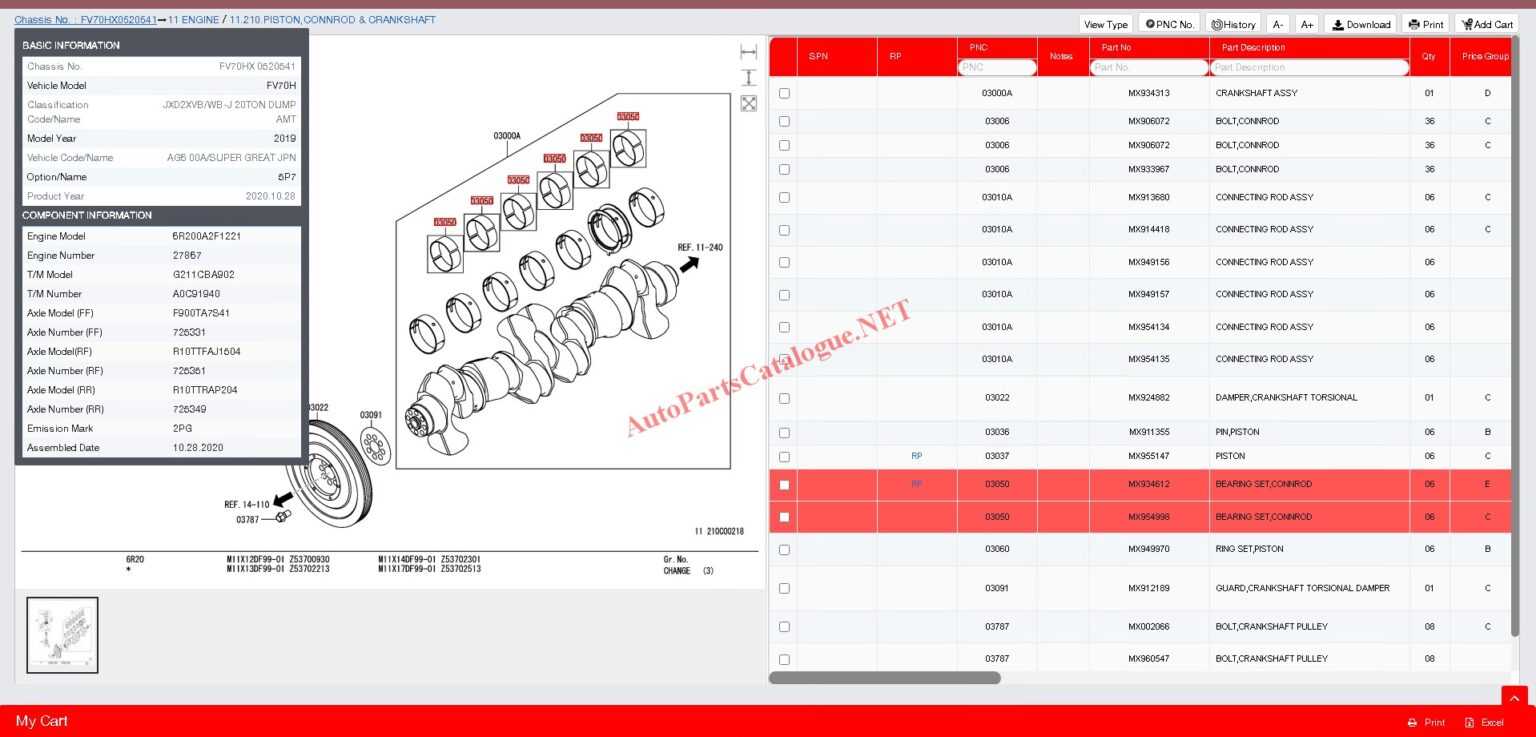
Task: Expand the My Cart bar
Action: (42, 721)
